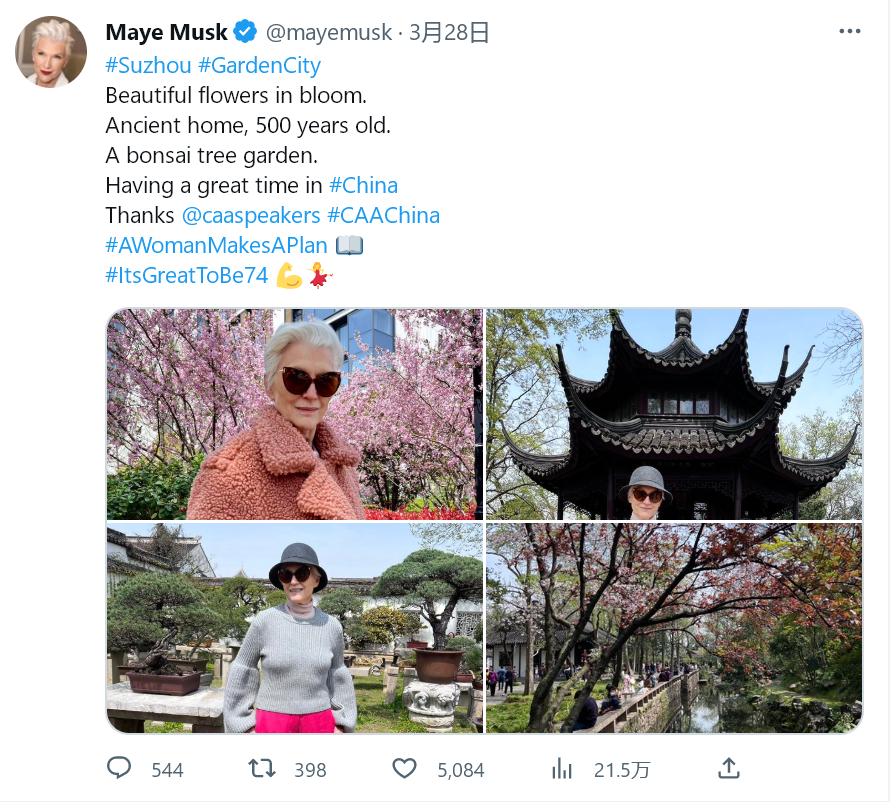The height and width of the screenshot is (802, 890).
Task: Open the bonsai garden photo
Action: point(295,628)
